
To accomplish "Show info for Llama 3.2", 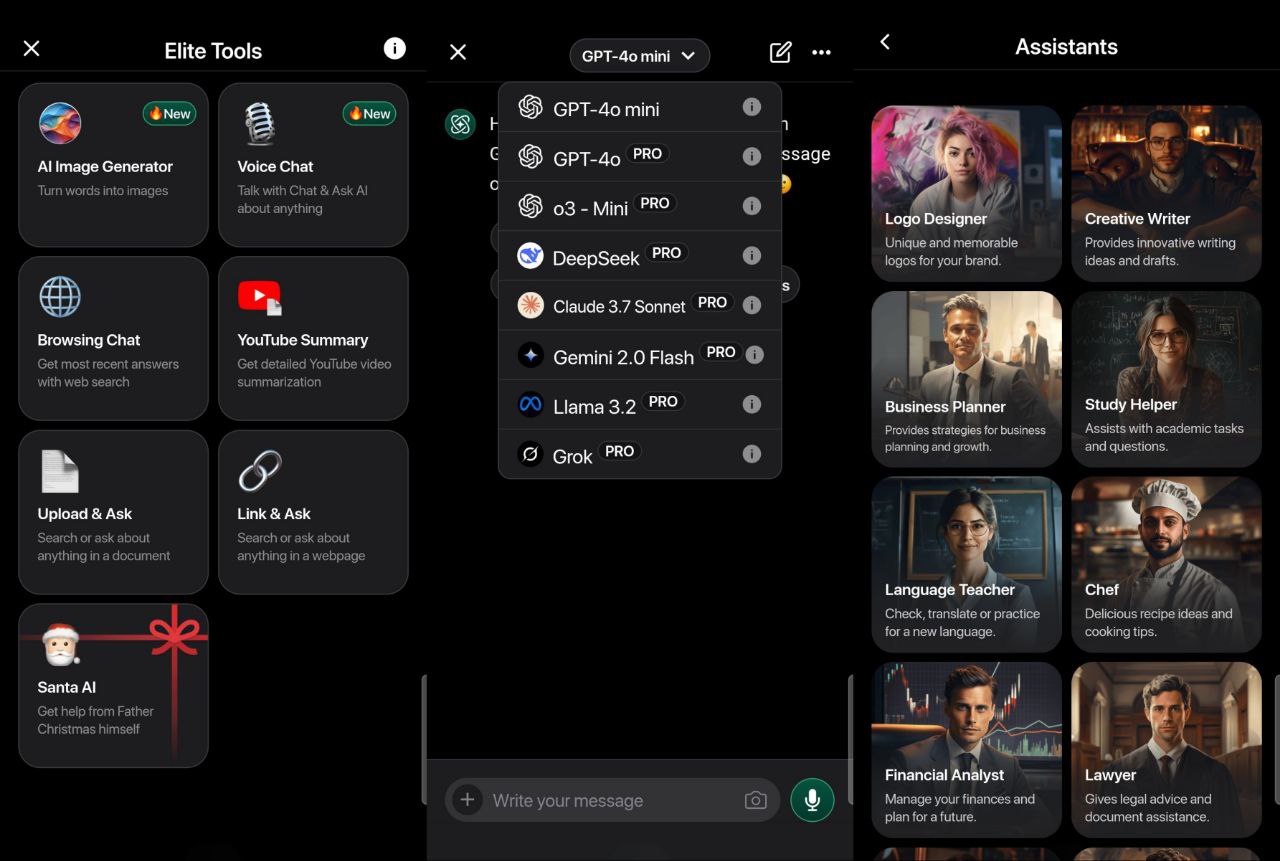I will (x=752, y=404).
